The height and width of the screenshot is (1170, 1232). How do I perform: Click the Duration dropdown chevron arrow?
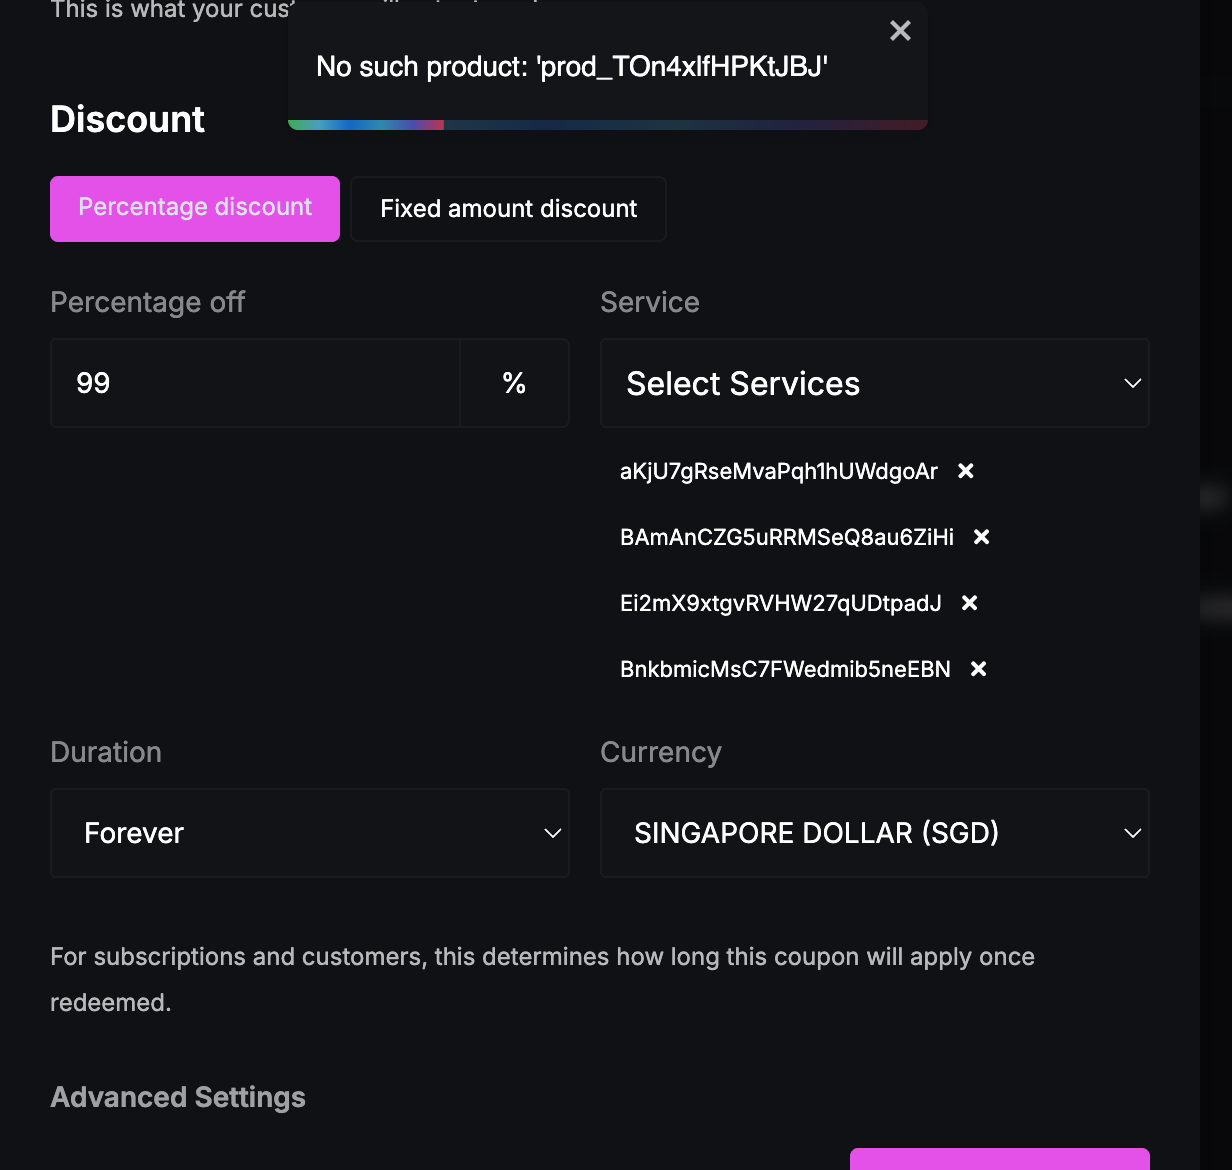coord(553,833)
